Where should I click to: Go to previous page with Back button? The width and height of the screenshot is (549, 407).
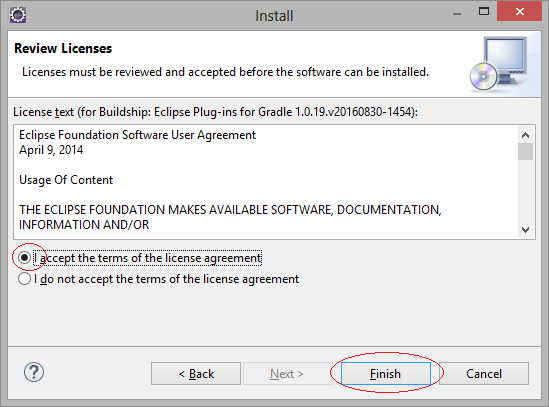(x=196, y=374)
